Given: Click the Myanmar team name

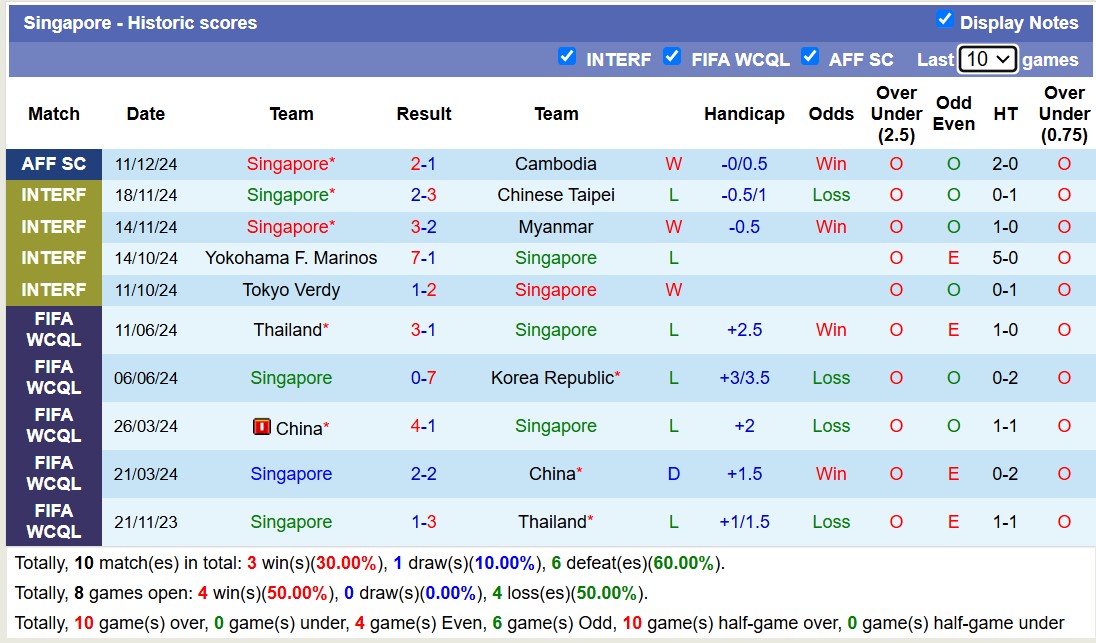Looking at the screenshot, I should (556, 227).
